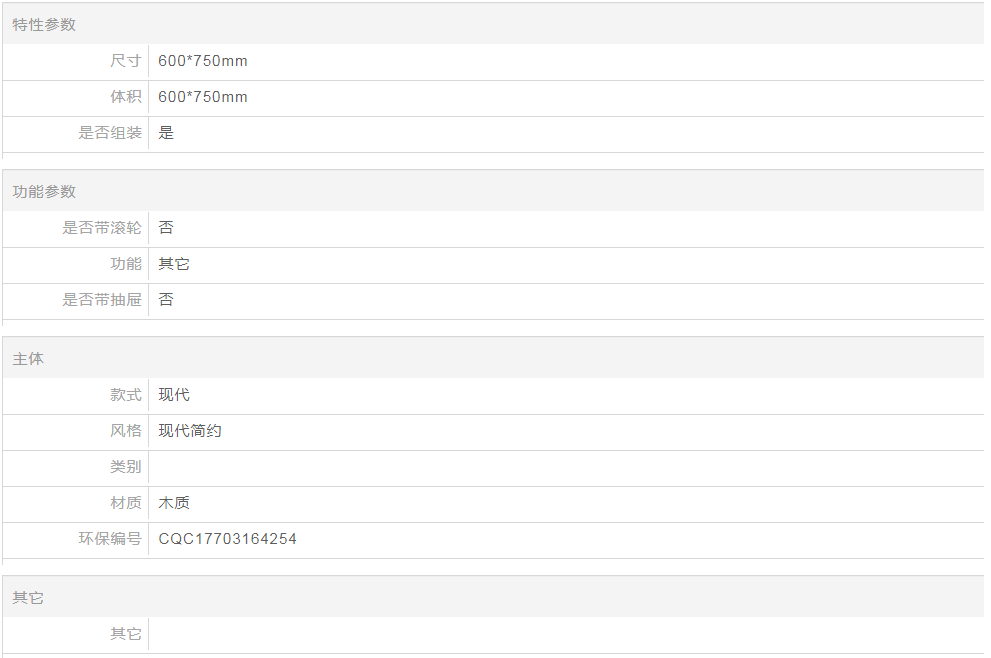Click the 木质 material value
This screenshot has height=658, width=991.
coord(174,503)
